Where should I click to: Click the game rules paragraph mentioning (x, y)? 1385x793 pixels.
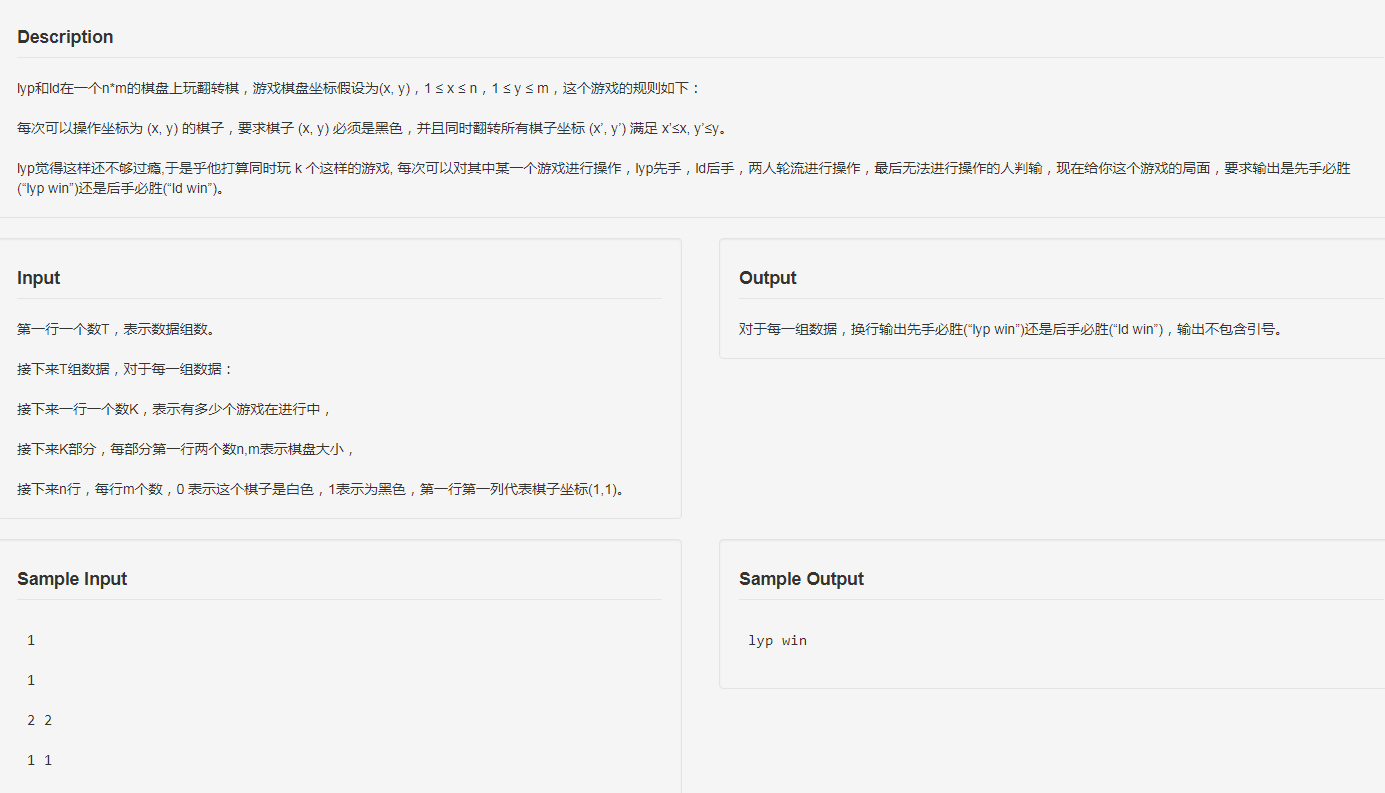point(400,88)
